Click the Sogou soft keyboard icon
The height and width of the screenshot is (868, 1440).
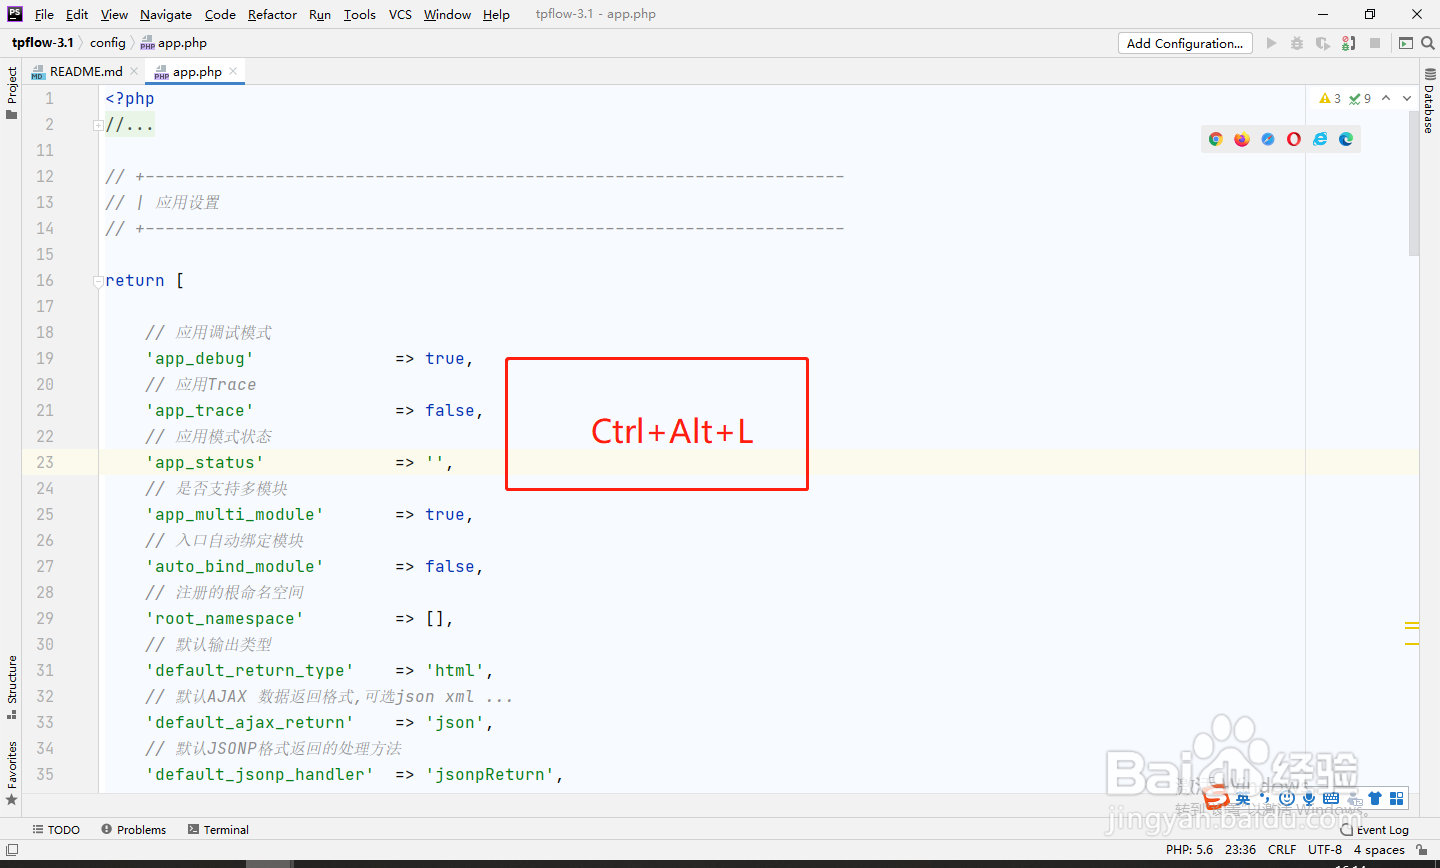(x=1330, y=798)
